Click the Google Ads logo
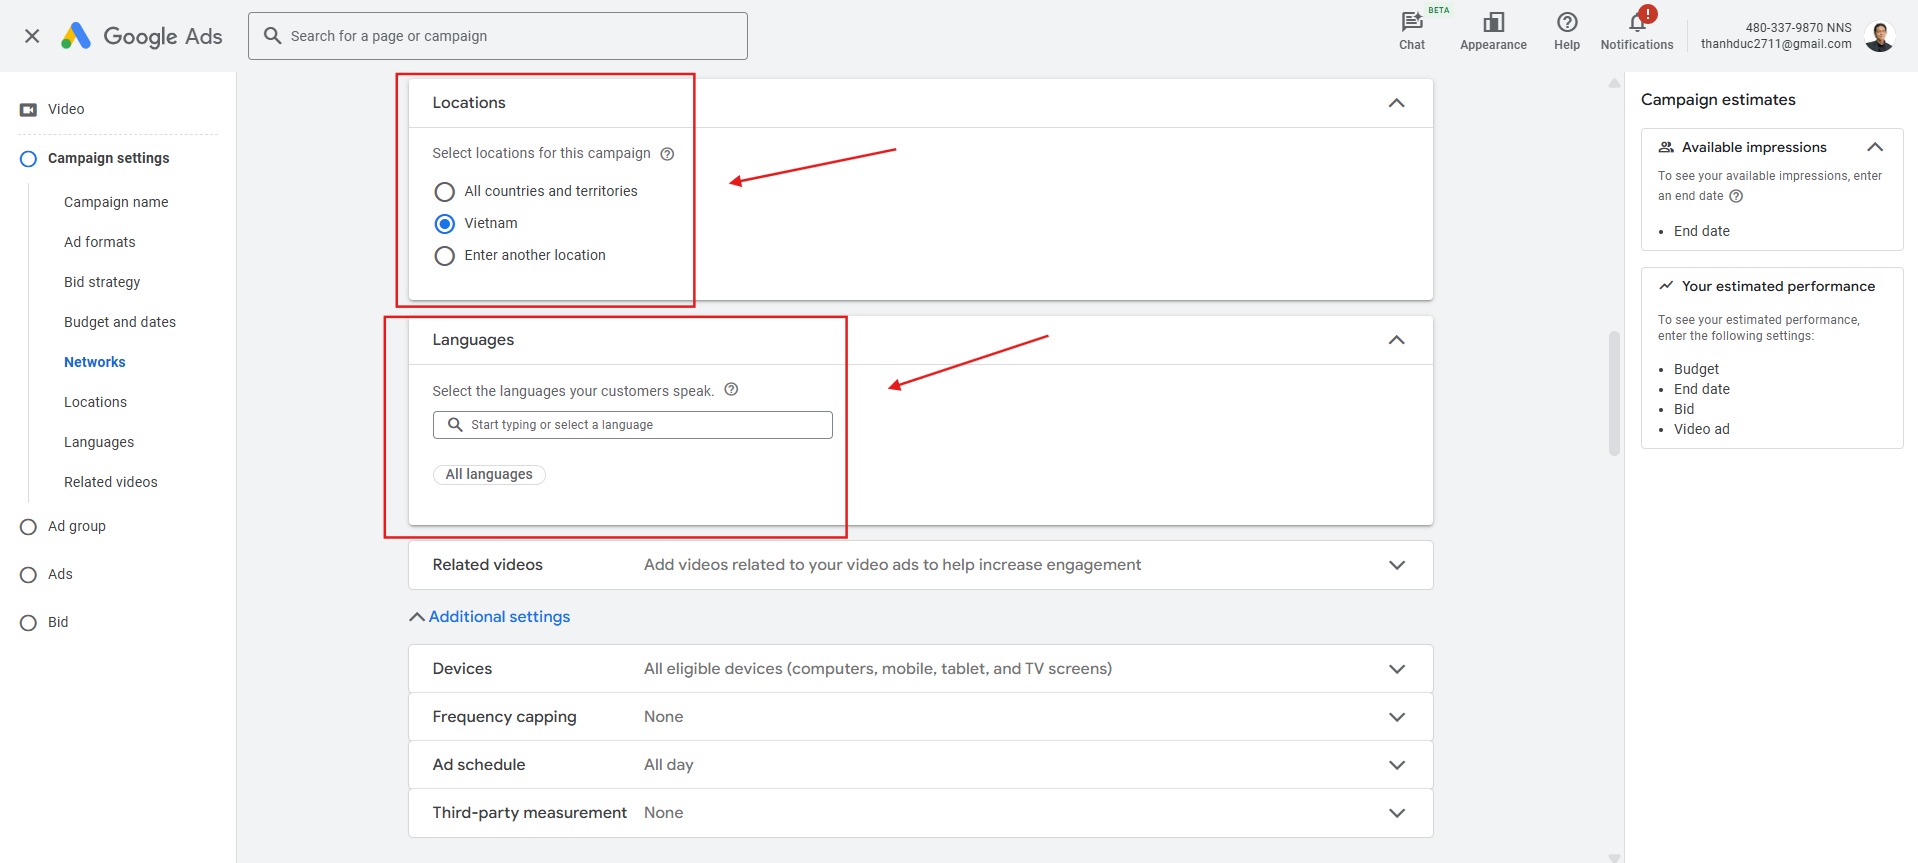Image resolution: width=1918 pixels, height=863 pixels. pos(142,36)
